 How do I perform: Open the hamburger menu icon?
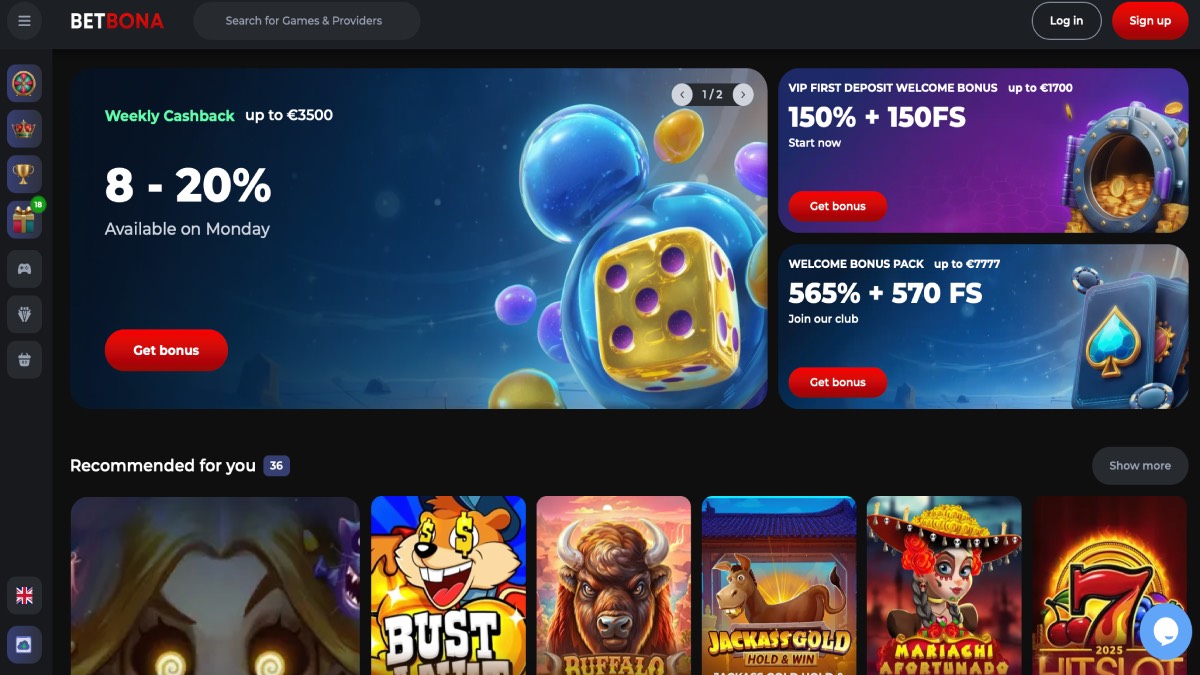[x=25, y=21]
